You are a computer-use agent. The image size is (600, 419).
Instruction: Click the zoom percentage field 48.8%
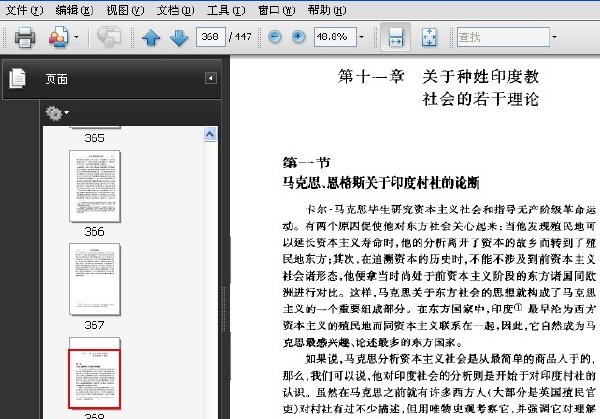coord(335,37)
